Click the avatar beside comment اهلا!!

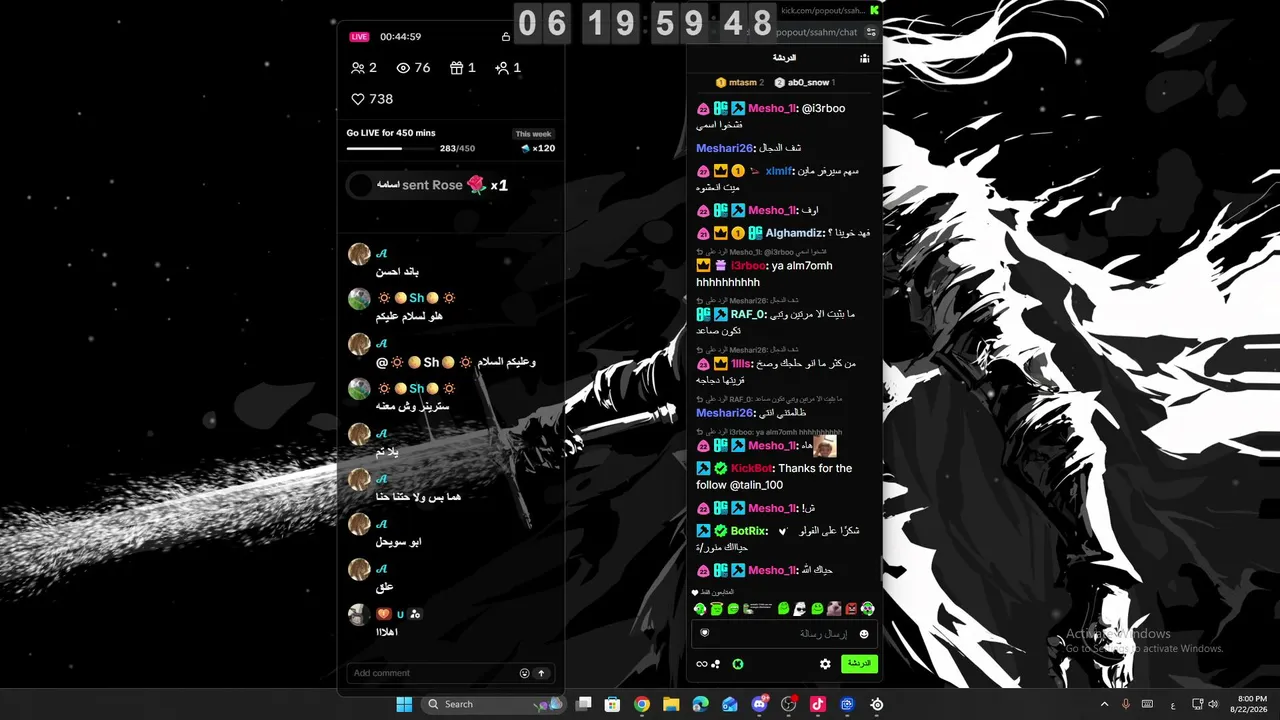click(x=359, y=614)
